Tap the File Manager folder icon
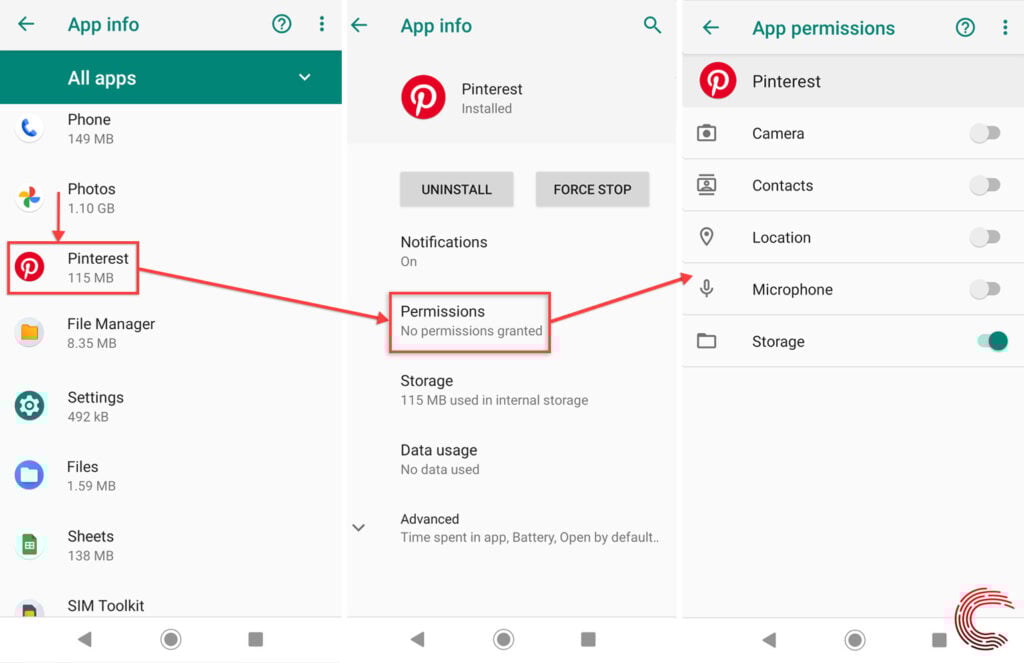 point(29,332)
